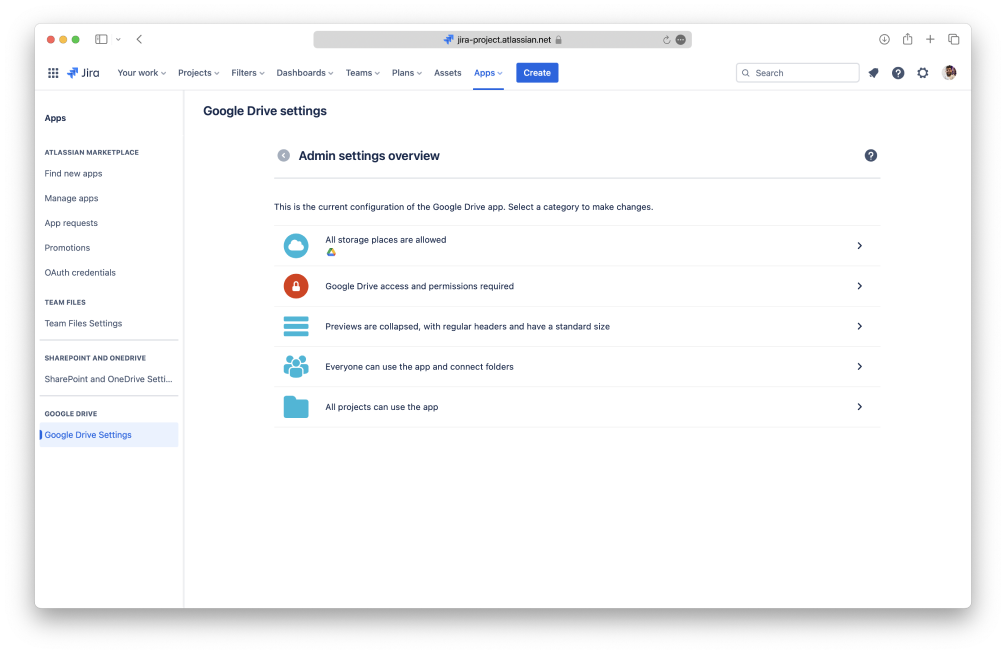Click the help icon in Admin settings overview
Image resolution: width=1006 pixels, height=654 pixels.
[x=871, y=156]
